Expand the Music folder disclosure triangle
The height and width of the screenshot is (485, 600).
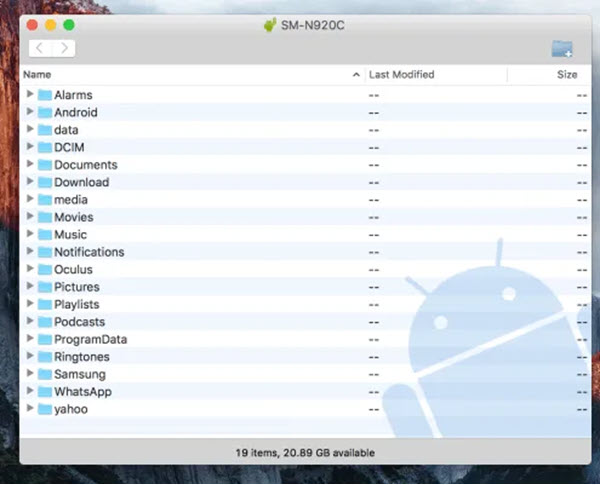pyautogui.click(x=30, y=234)
